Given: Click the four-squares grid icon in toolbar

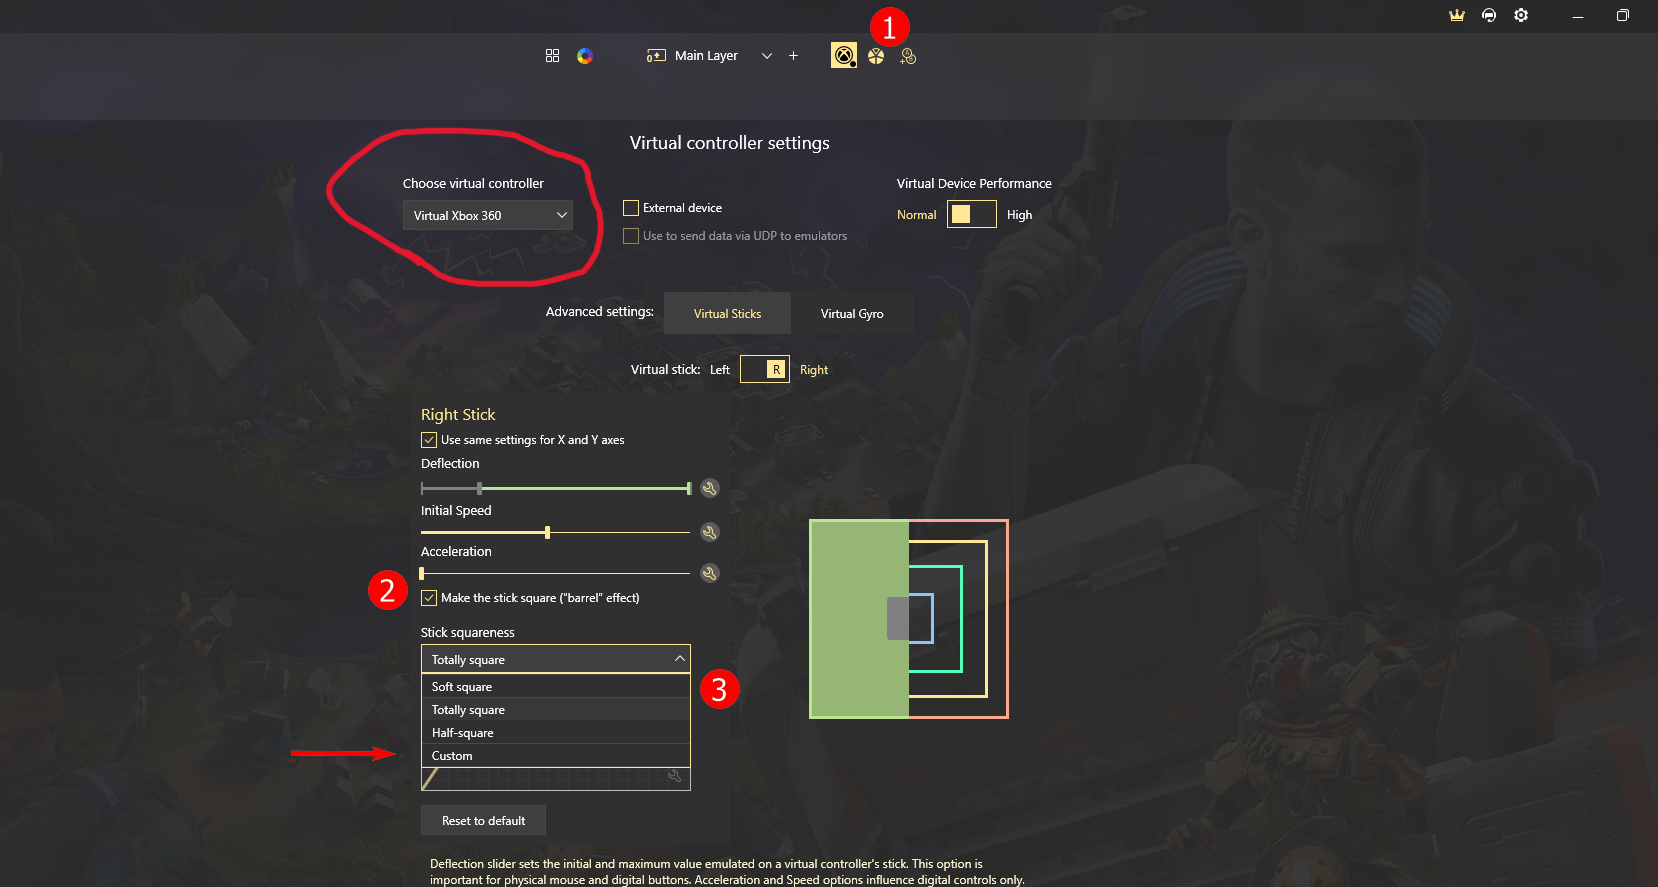Looking at the screenshot, I should 552,56.
